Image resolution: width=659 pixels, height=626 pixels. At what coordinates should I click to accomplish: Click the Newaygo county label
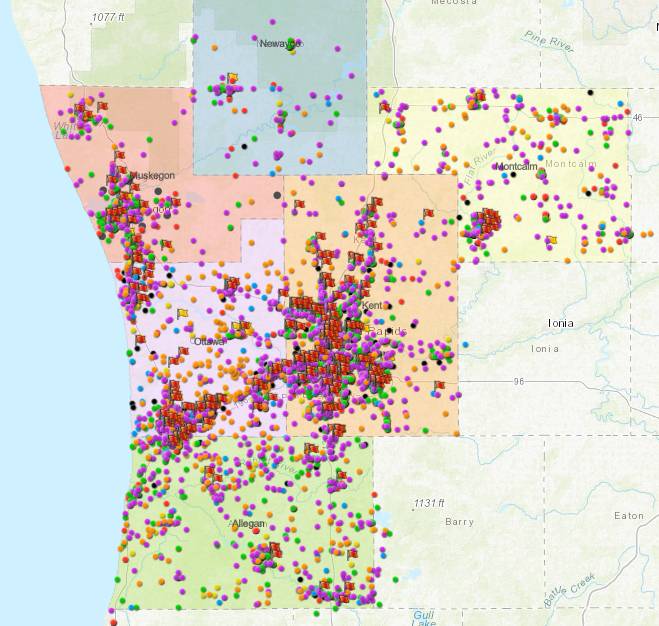pyautogui.click(x=280, y=44)
